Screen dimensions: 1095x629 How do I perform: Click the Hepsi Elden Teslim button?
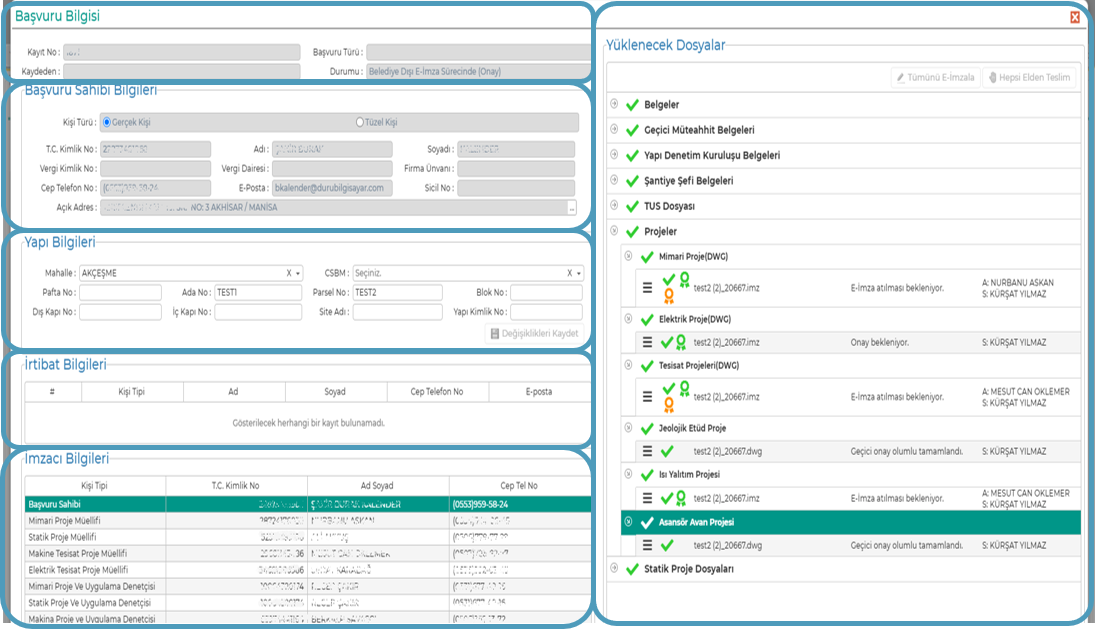(1029, 77)
